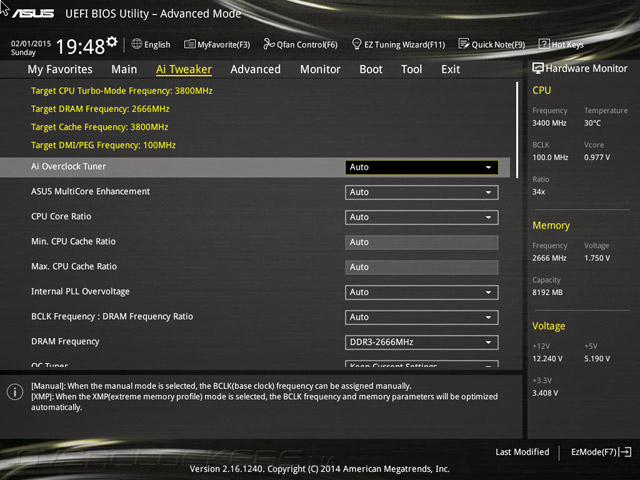Click the settings list vertical scrollbar

pos(517,130)
